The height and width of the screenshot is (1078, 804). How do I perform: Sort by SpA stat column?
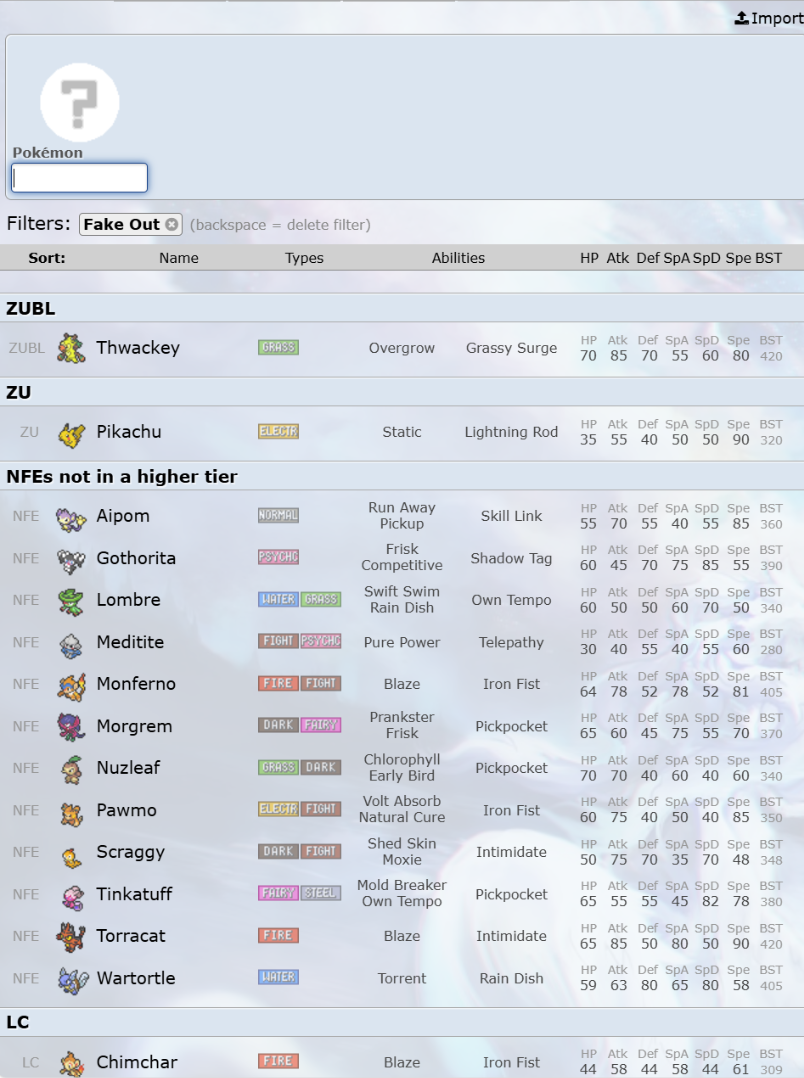677,258
